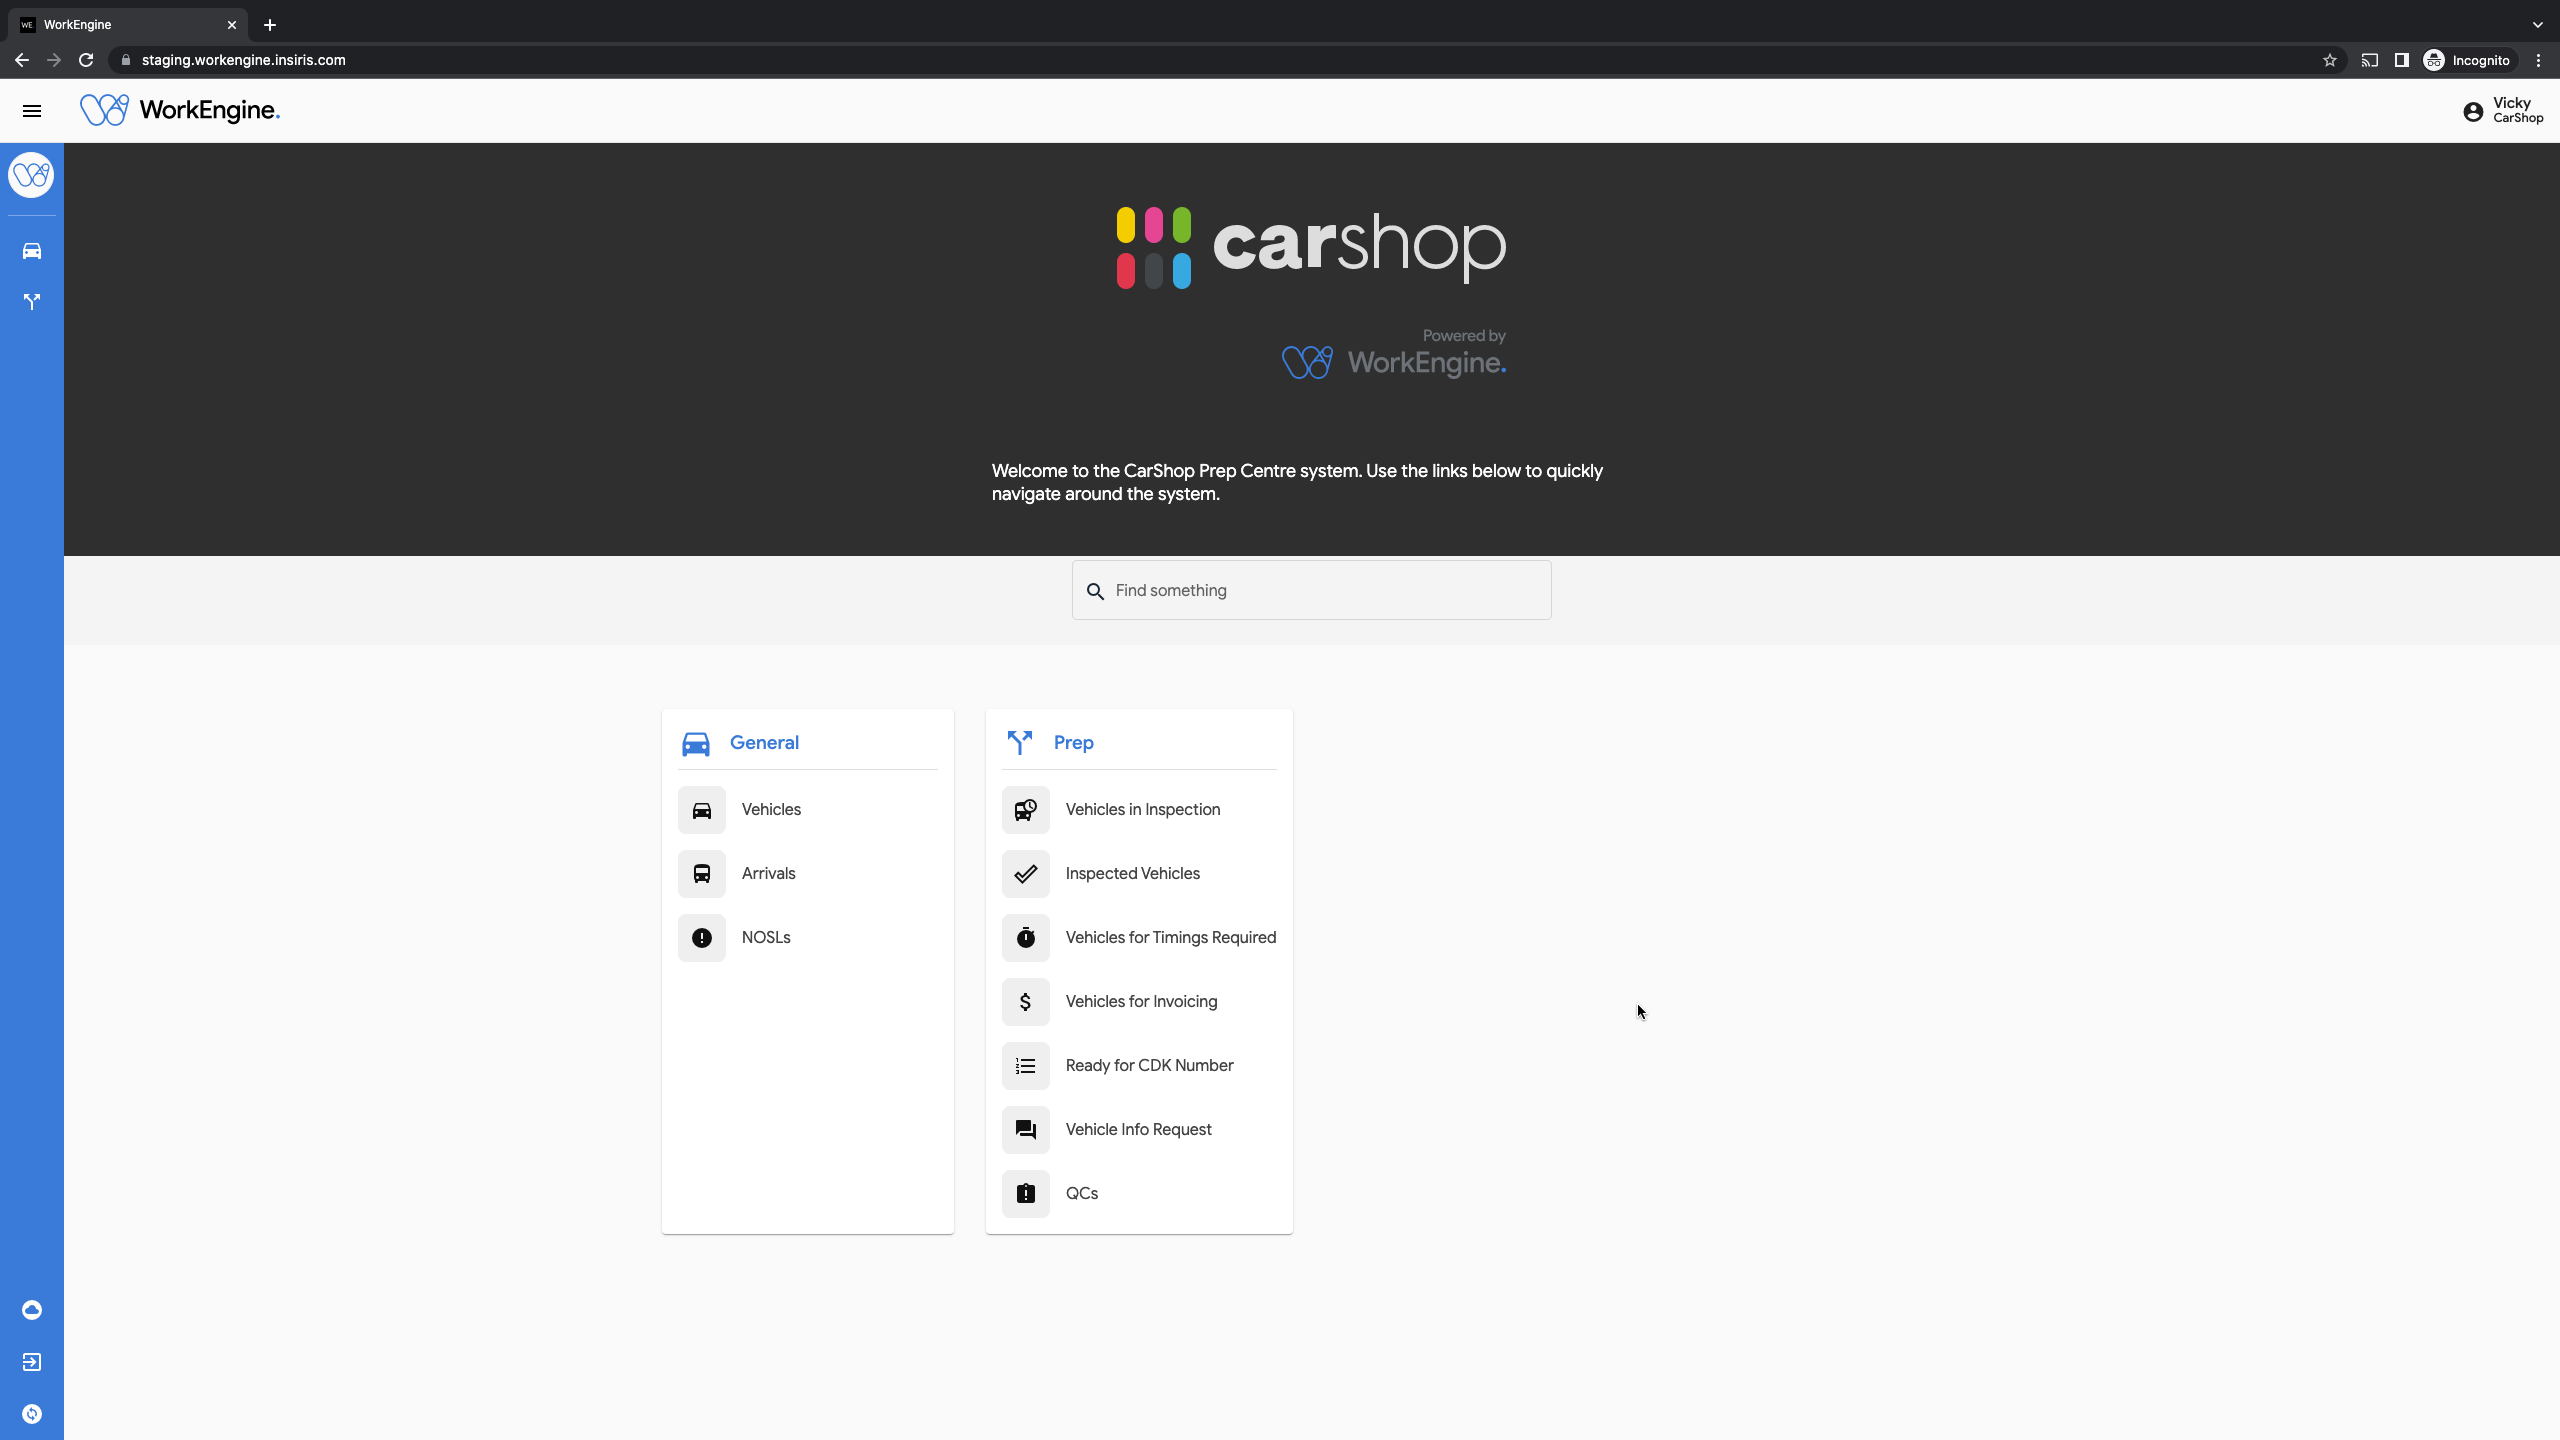Go to Inspected Vehicles
The height and width of the screenshot is (1440, 2560).
(1132, 874)
